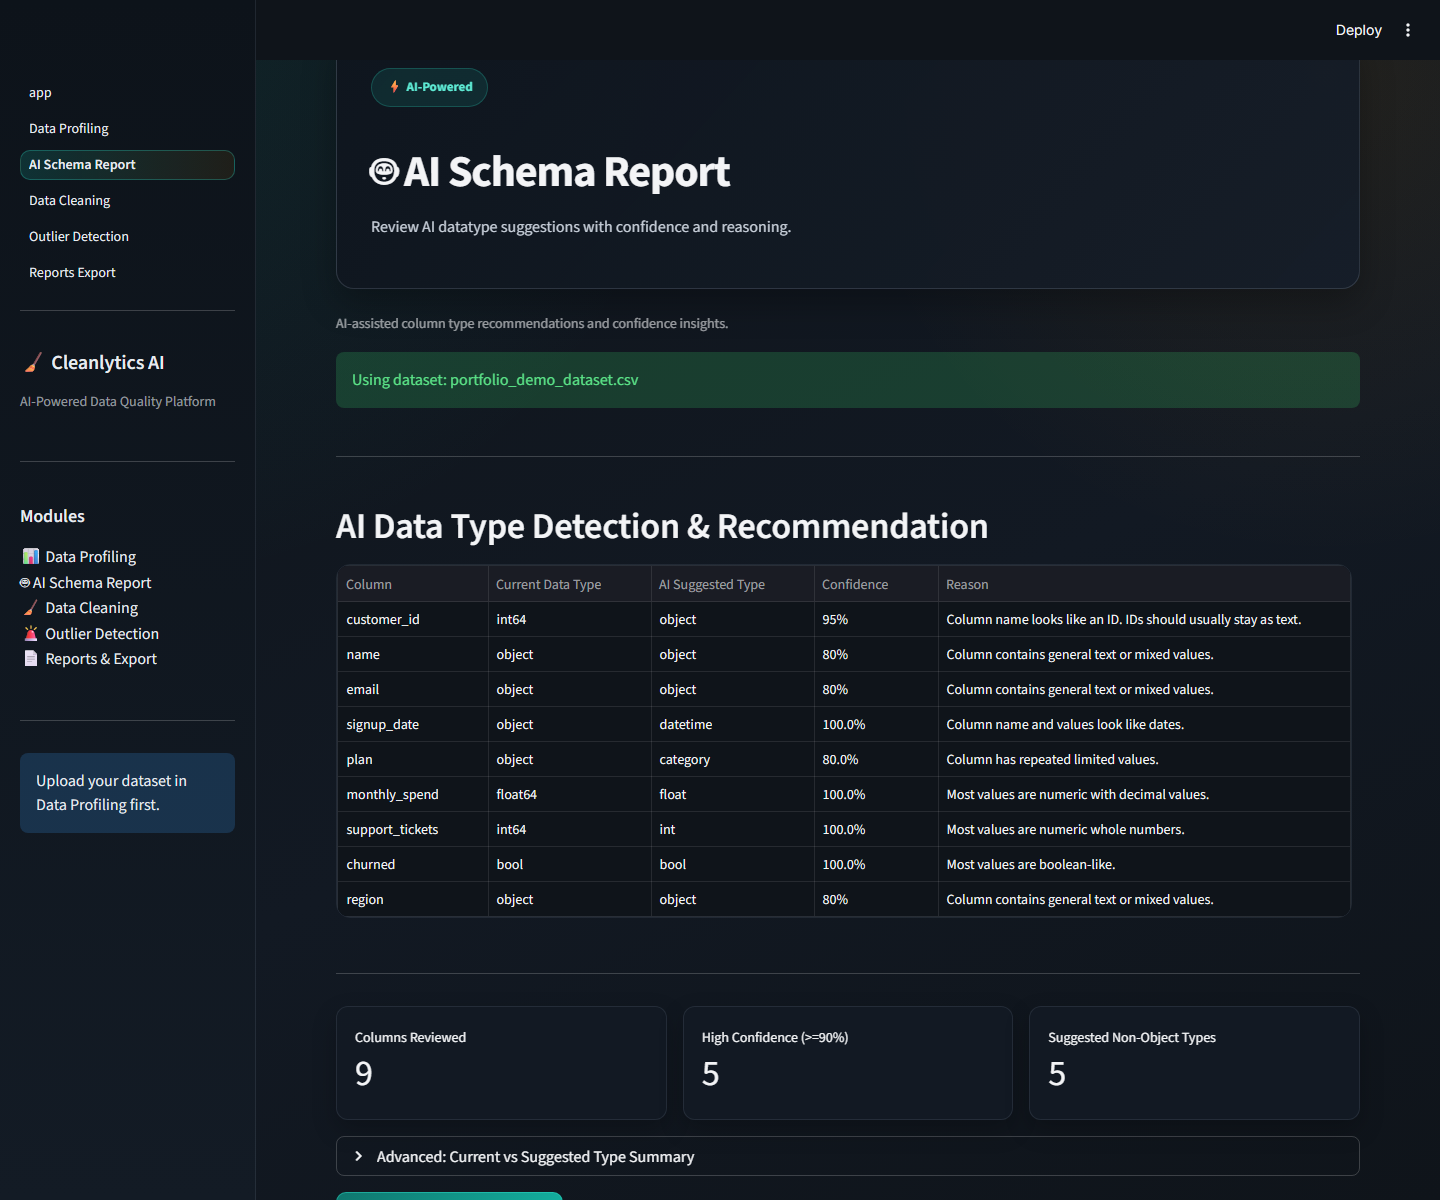Click the robot icon beside AI Schema Report heading

point(384,172)
